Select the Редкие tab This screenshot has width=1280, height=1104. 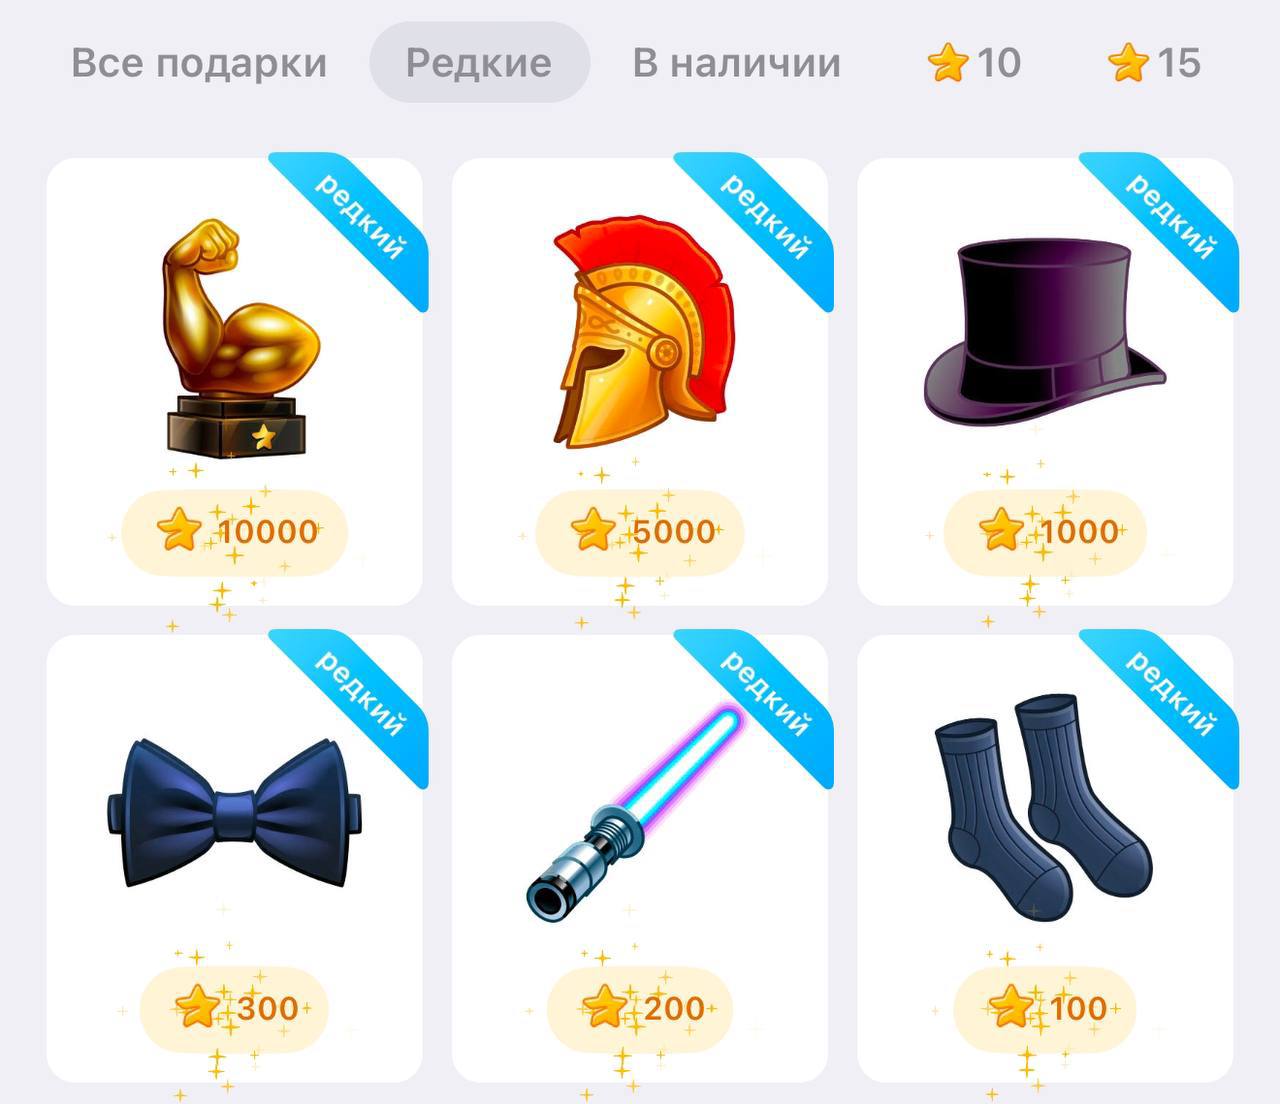479,62
